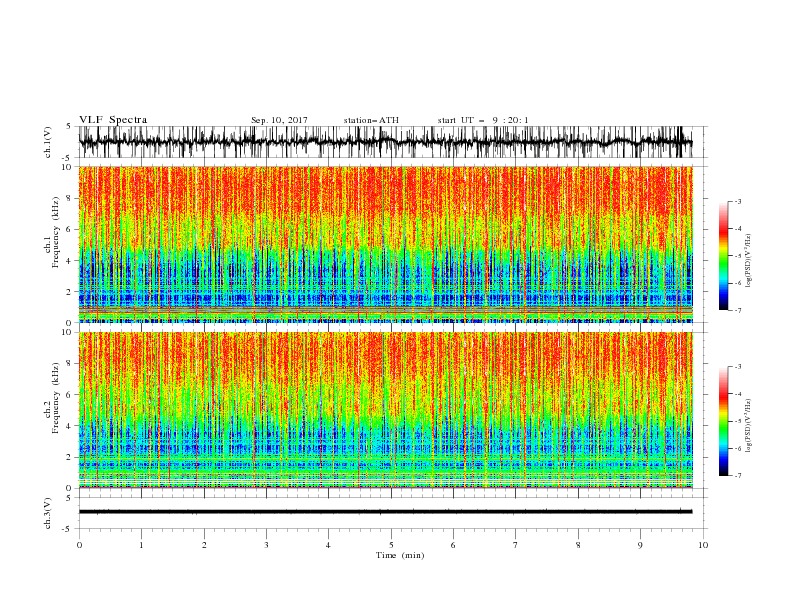Click the ch.2 frequency spectrogram panel

385,410
